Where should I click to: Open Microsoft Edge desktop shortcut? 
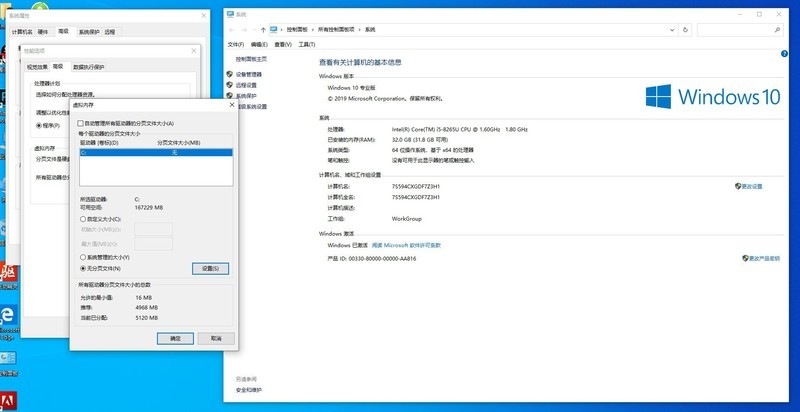tap(8, 322)
